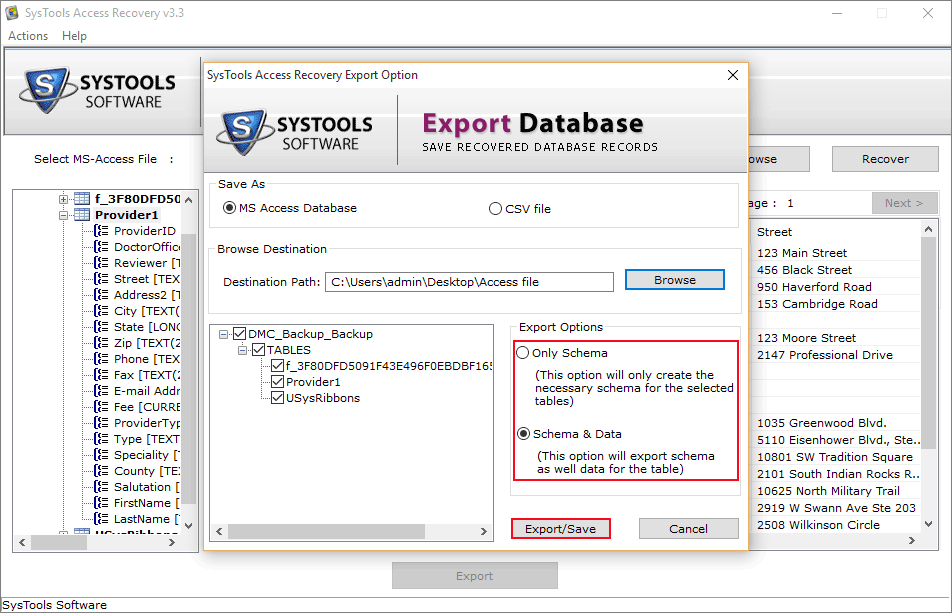952x613 pixels.
Task: Click the Cancel button in dialog
Action: coord(688,529)
